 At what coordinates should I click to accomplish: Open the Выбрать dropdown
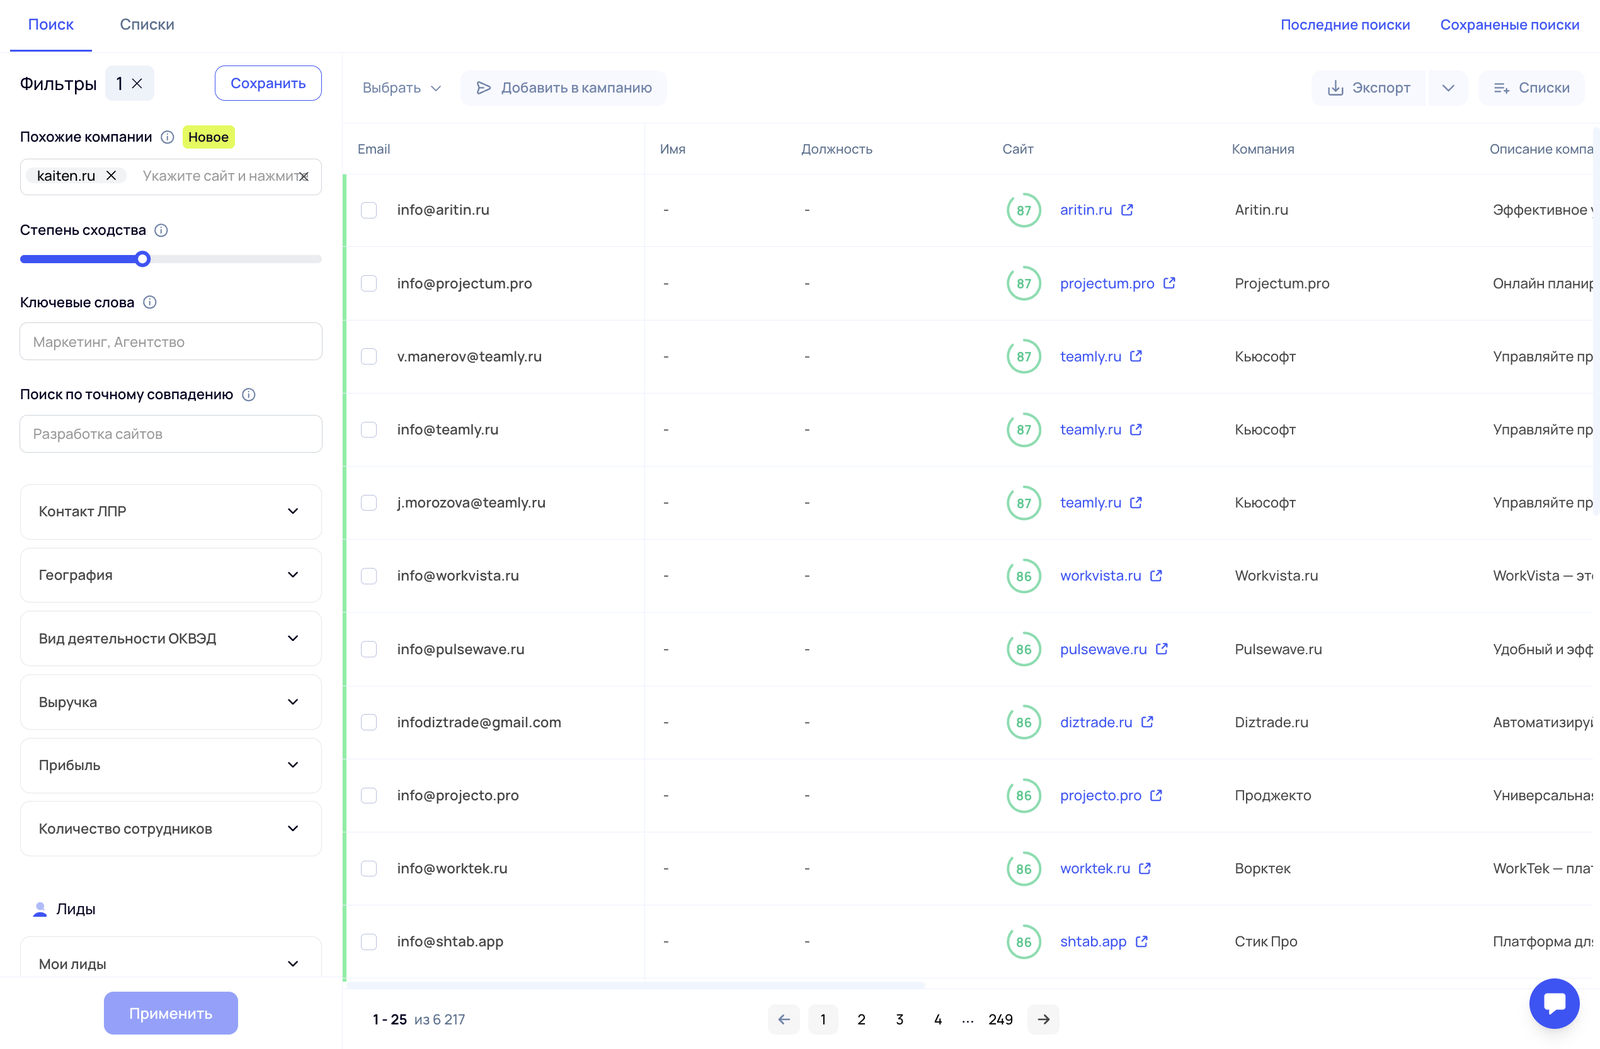click(401, 88)
